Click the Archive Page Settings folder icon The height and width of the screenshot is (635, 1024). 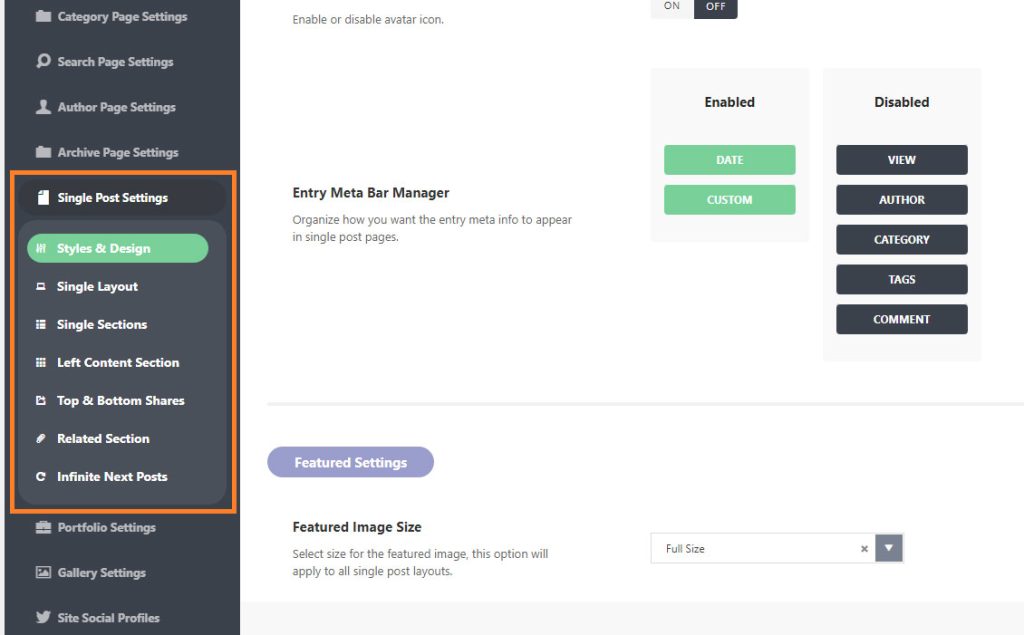pos(43,152)
